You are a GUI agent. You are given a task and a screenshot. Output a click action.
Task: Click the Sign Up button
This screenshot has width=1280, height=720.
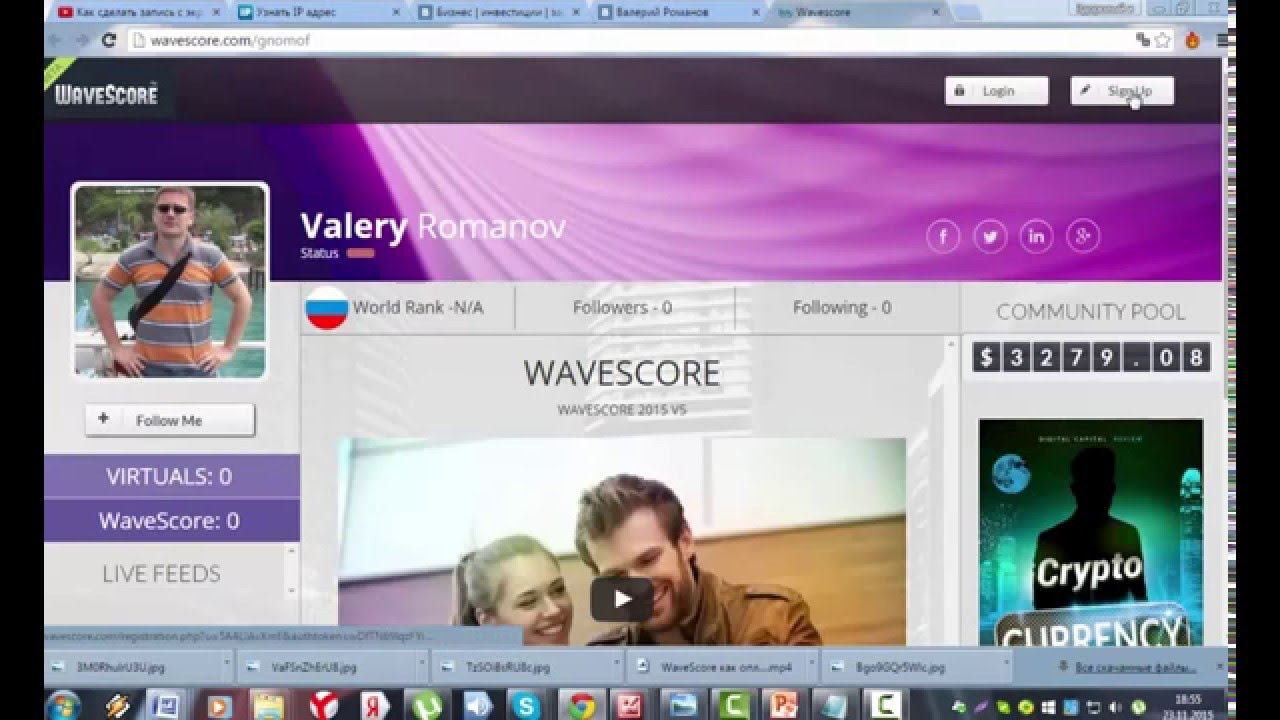coord(1122,91)
